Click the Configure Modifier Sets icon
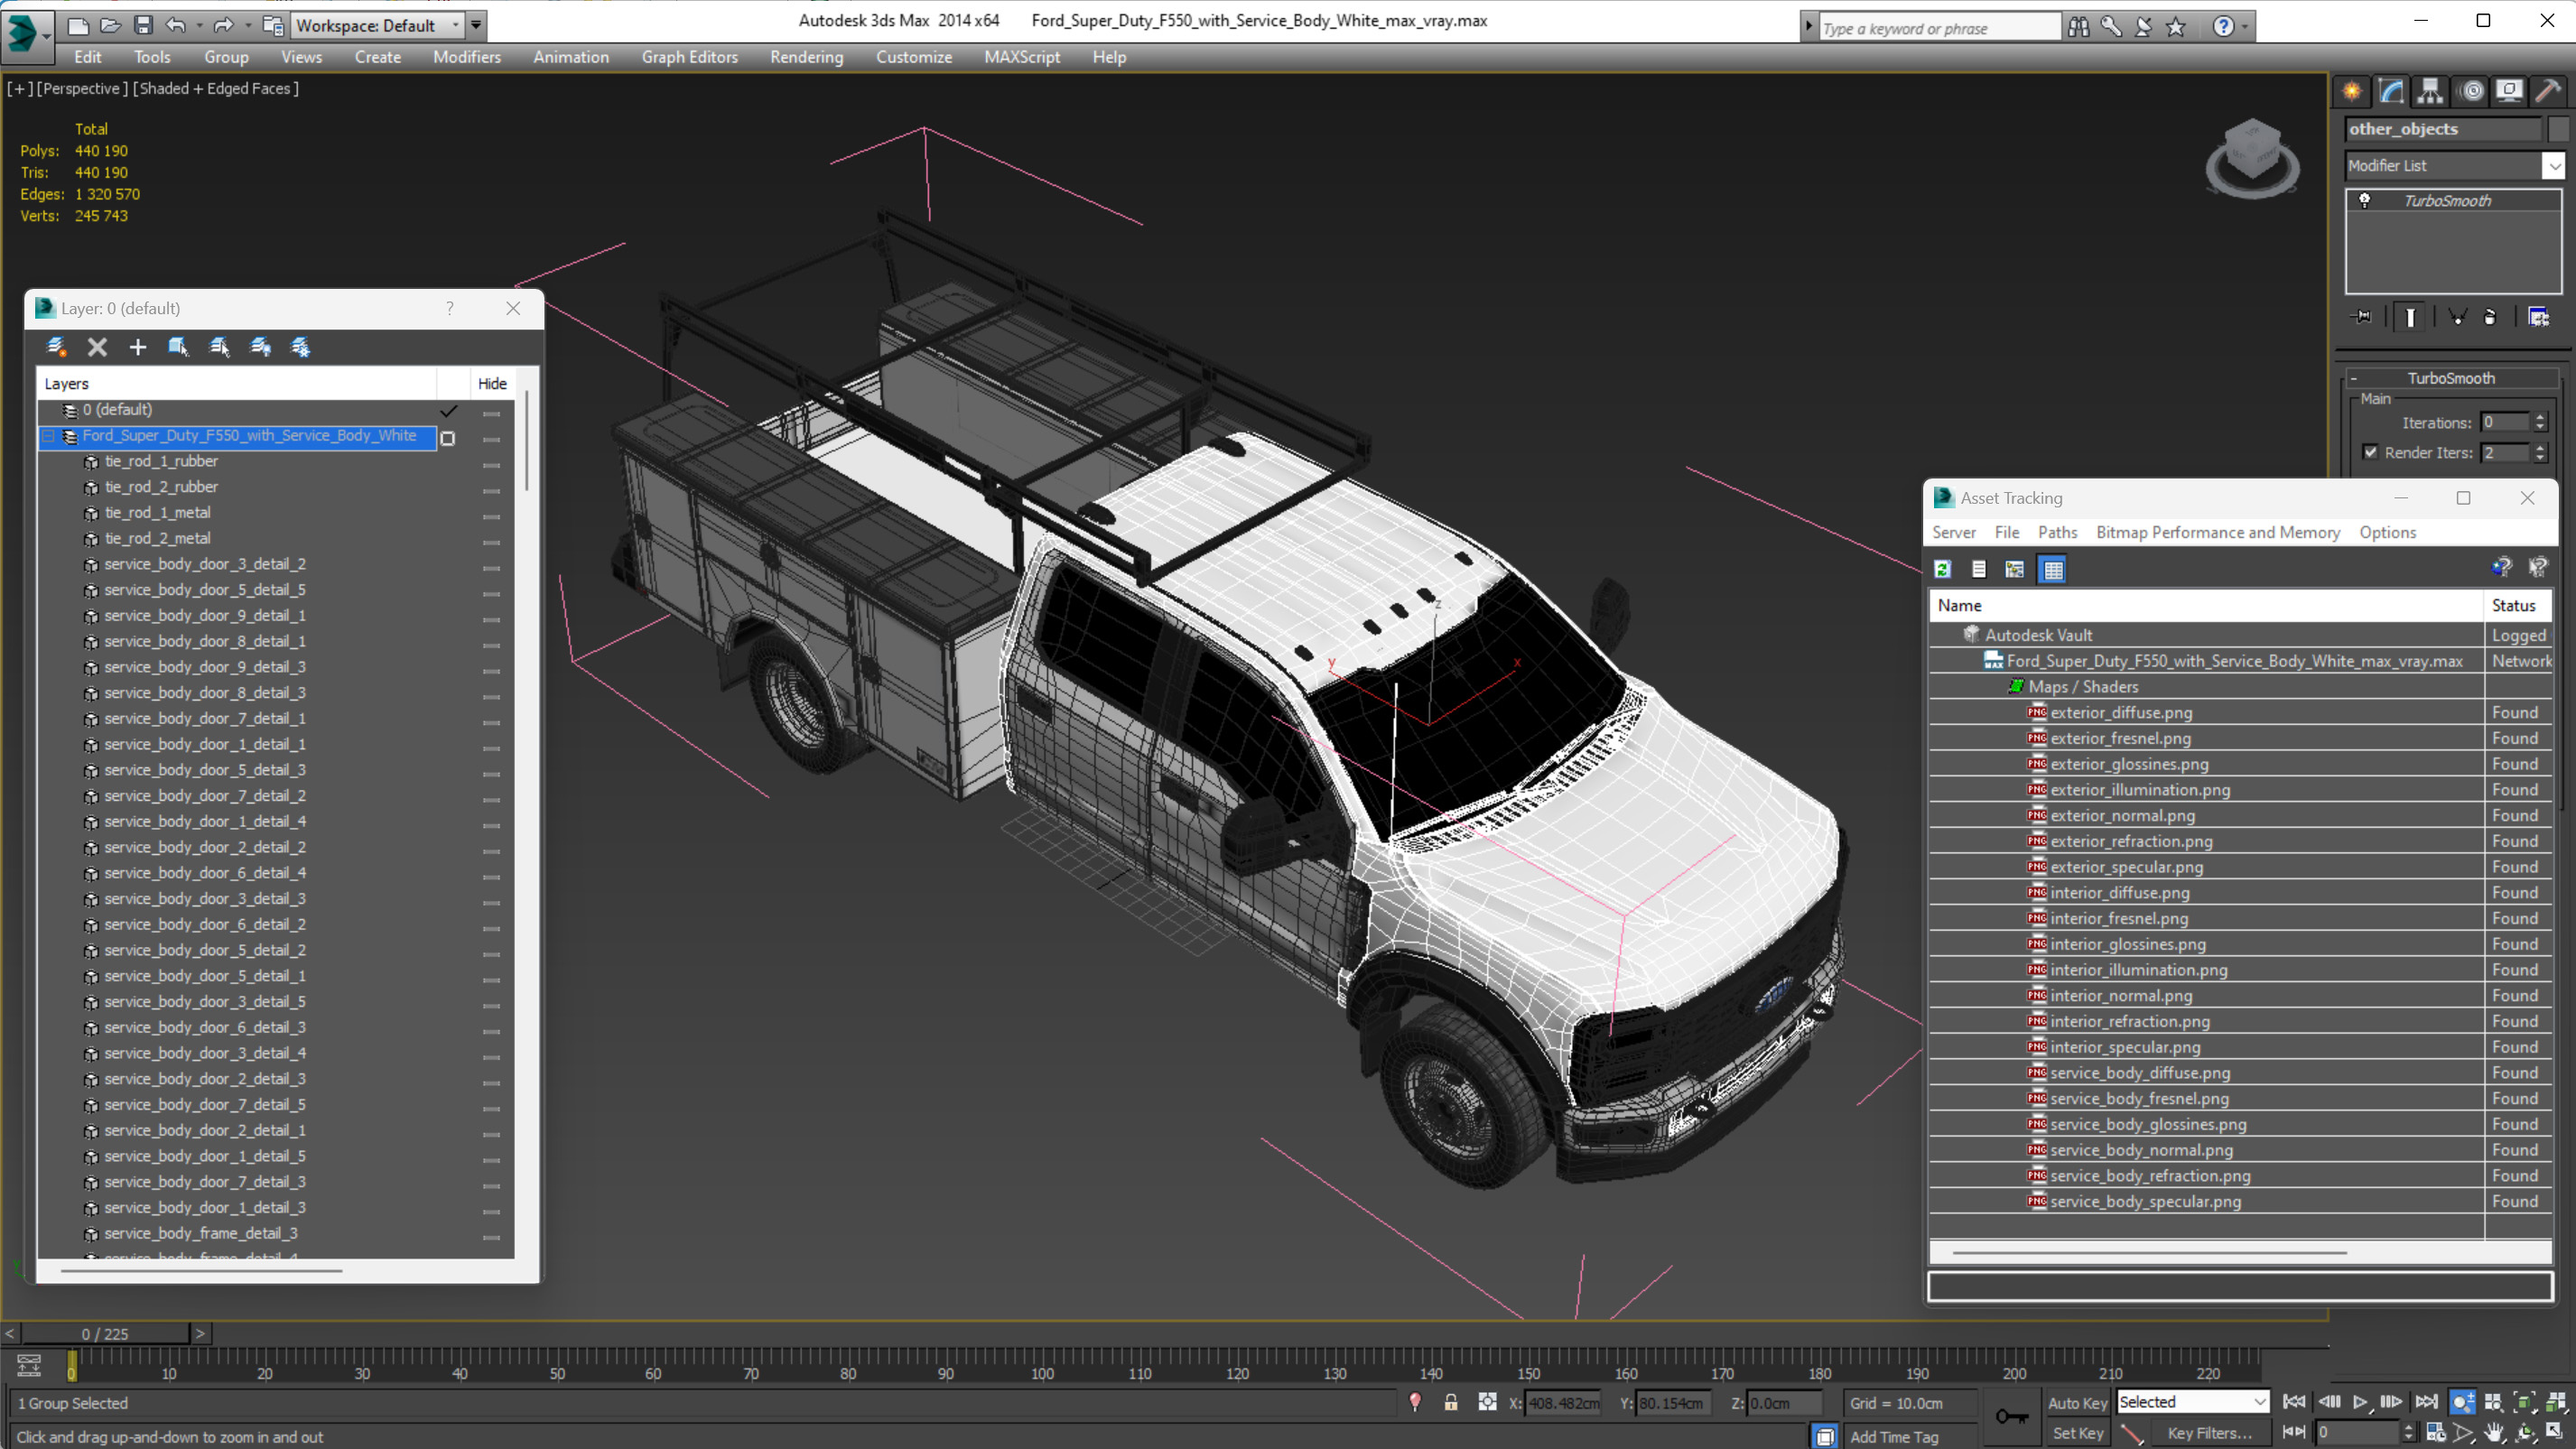The image size is (2576, 1449). (x=2538, y=317)
